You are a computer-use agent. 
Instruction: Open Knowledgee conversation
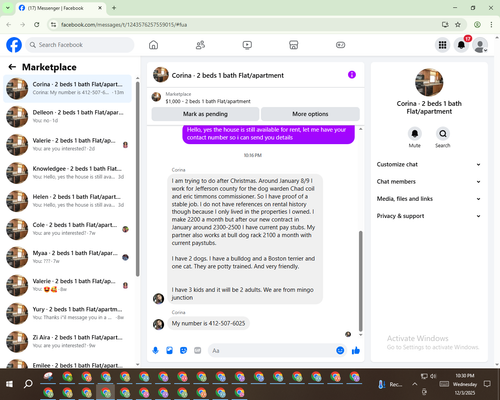[67, 173]
